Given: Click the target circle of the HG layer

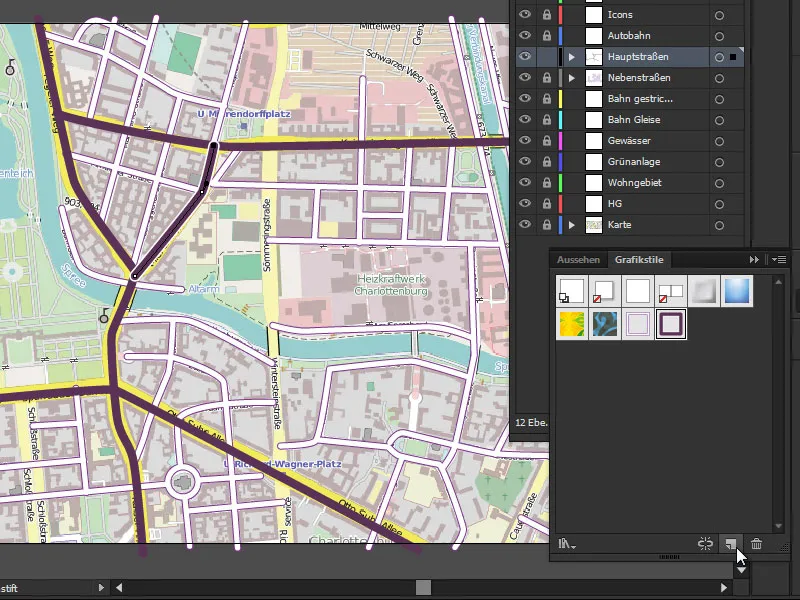Looking at the screenshot, I should (719, 204).
